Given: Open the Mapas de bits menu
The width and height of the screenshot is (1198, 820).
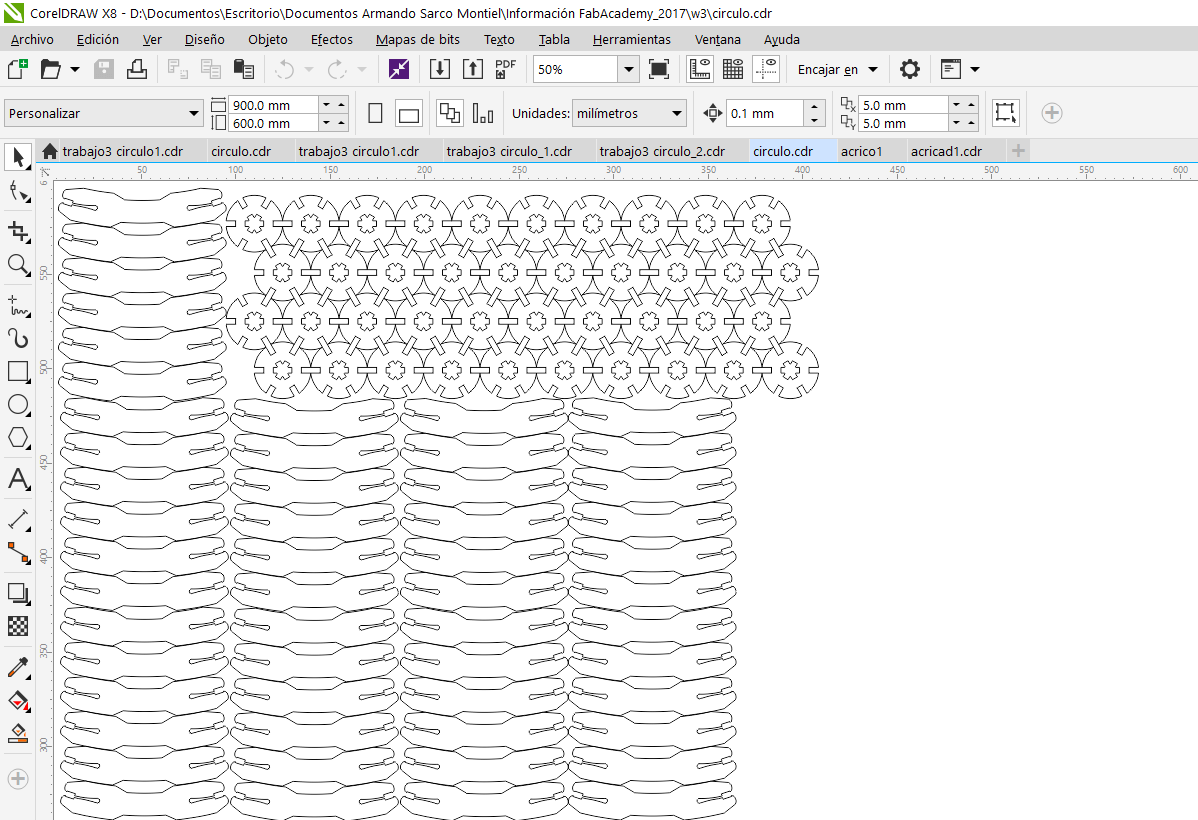Looking at the screenshot, I should coord(418,40).
